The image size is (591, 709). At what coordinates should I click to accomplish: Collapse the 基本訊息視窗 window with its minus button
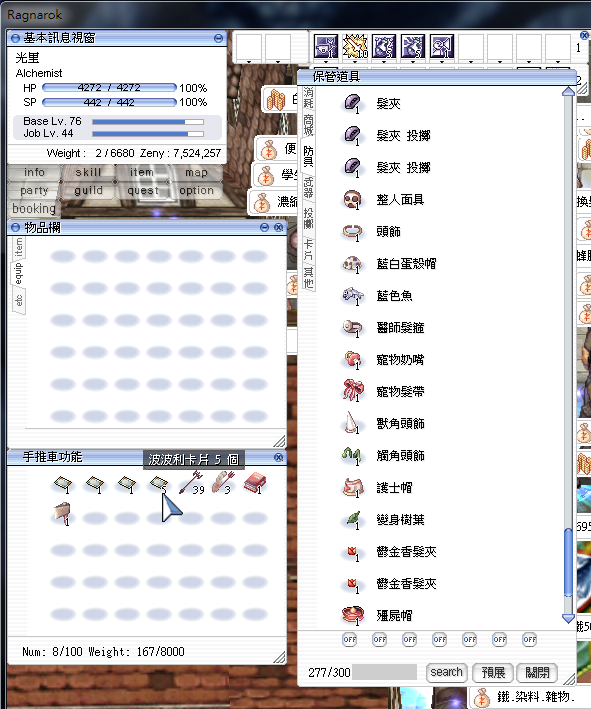(x=218, y=38)
